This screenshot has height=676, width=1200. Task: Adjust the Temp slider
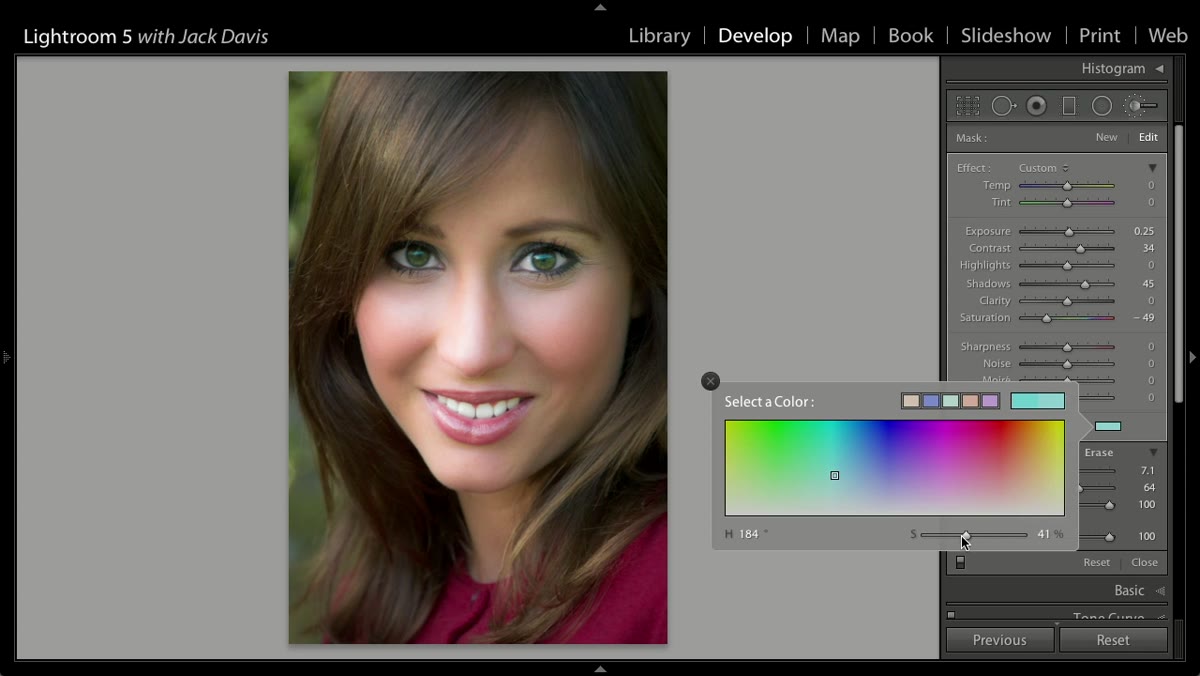coord(1066,186)
